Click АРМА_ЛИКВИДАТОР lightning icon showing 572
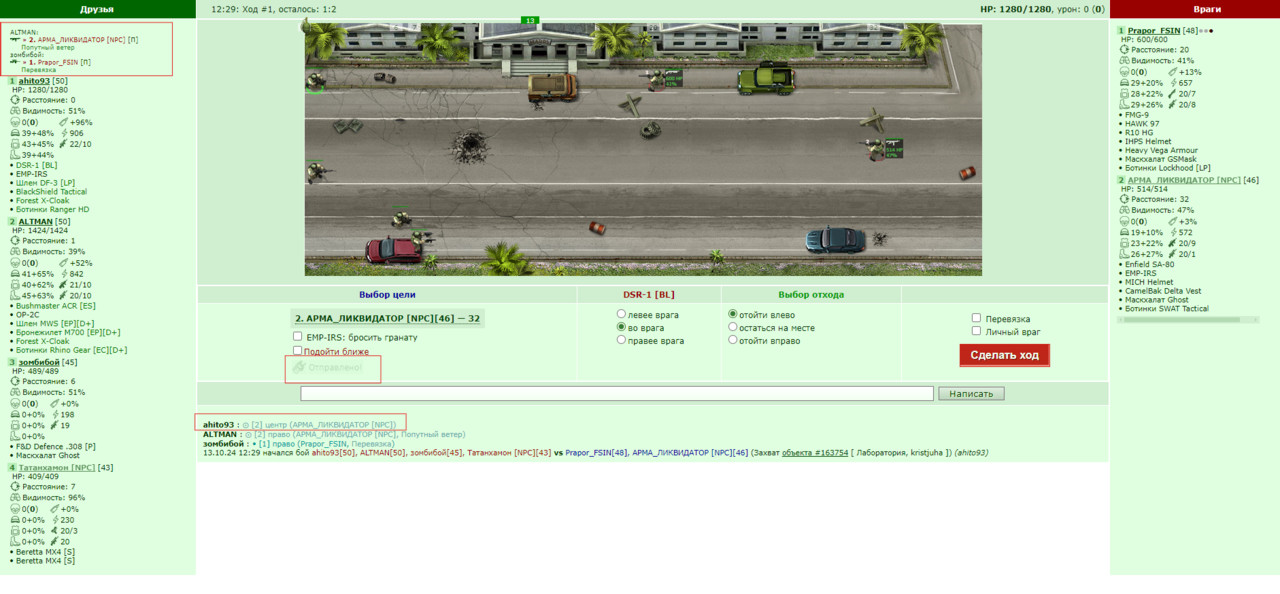This screenshot has width=1280, height=594. point(1174,232)
